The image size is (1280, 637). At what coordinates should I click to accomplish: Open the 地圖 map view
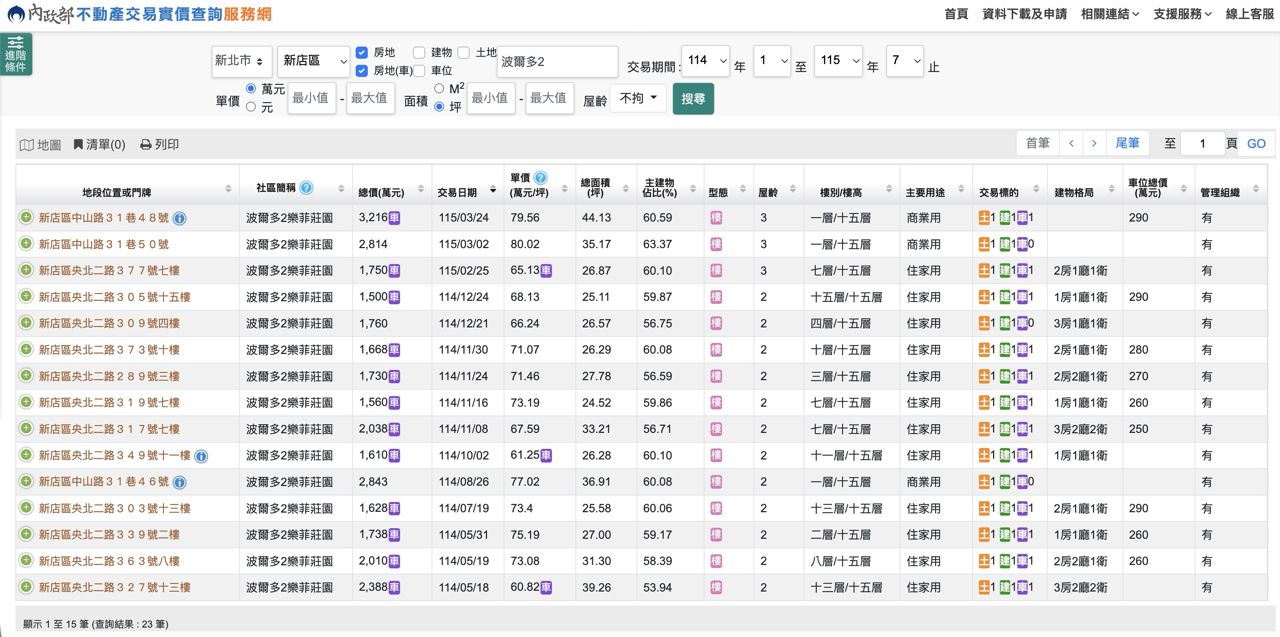41,145
